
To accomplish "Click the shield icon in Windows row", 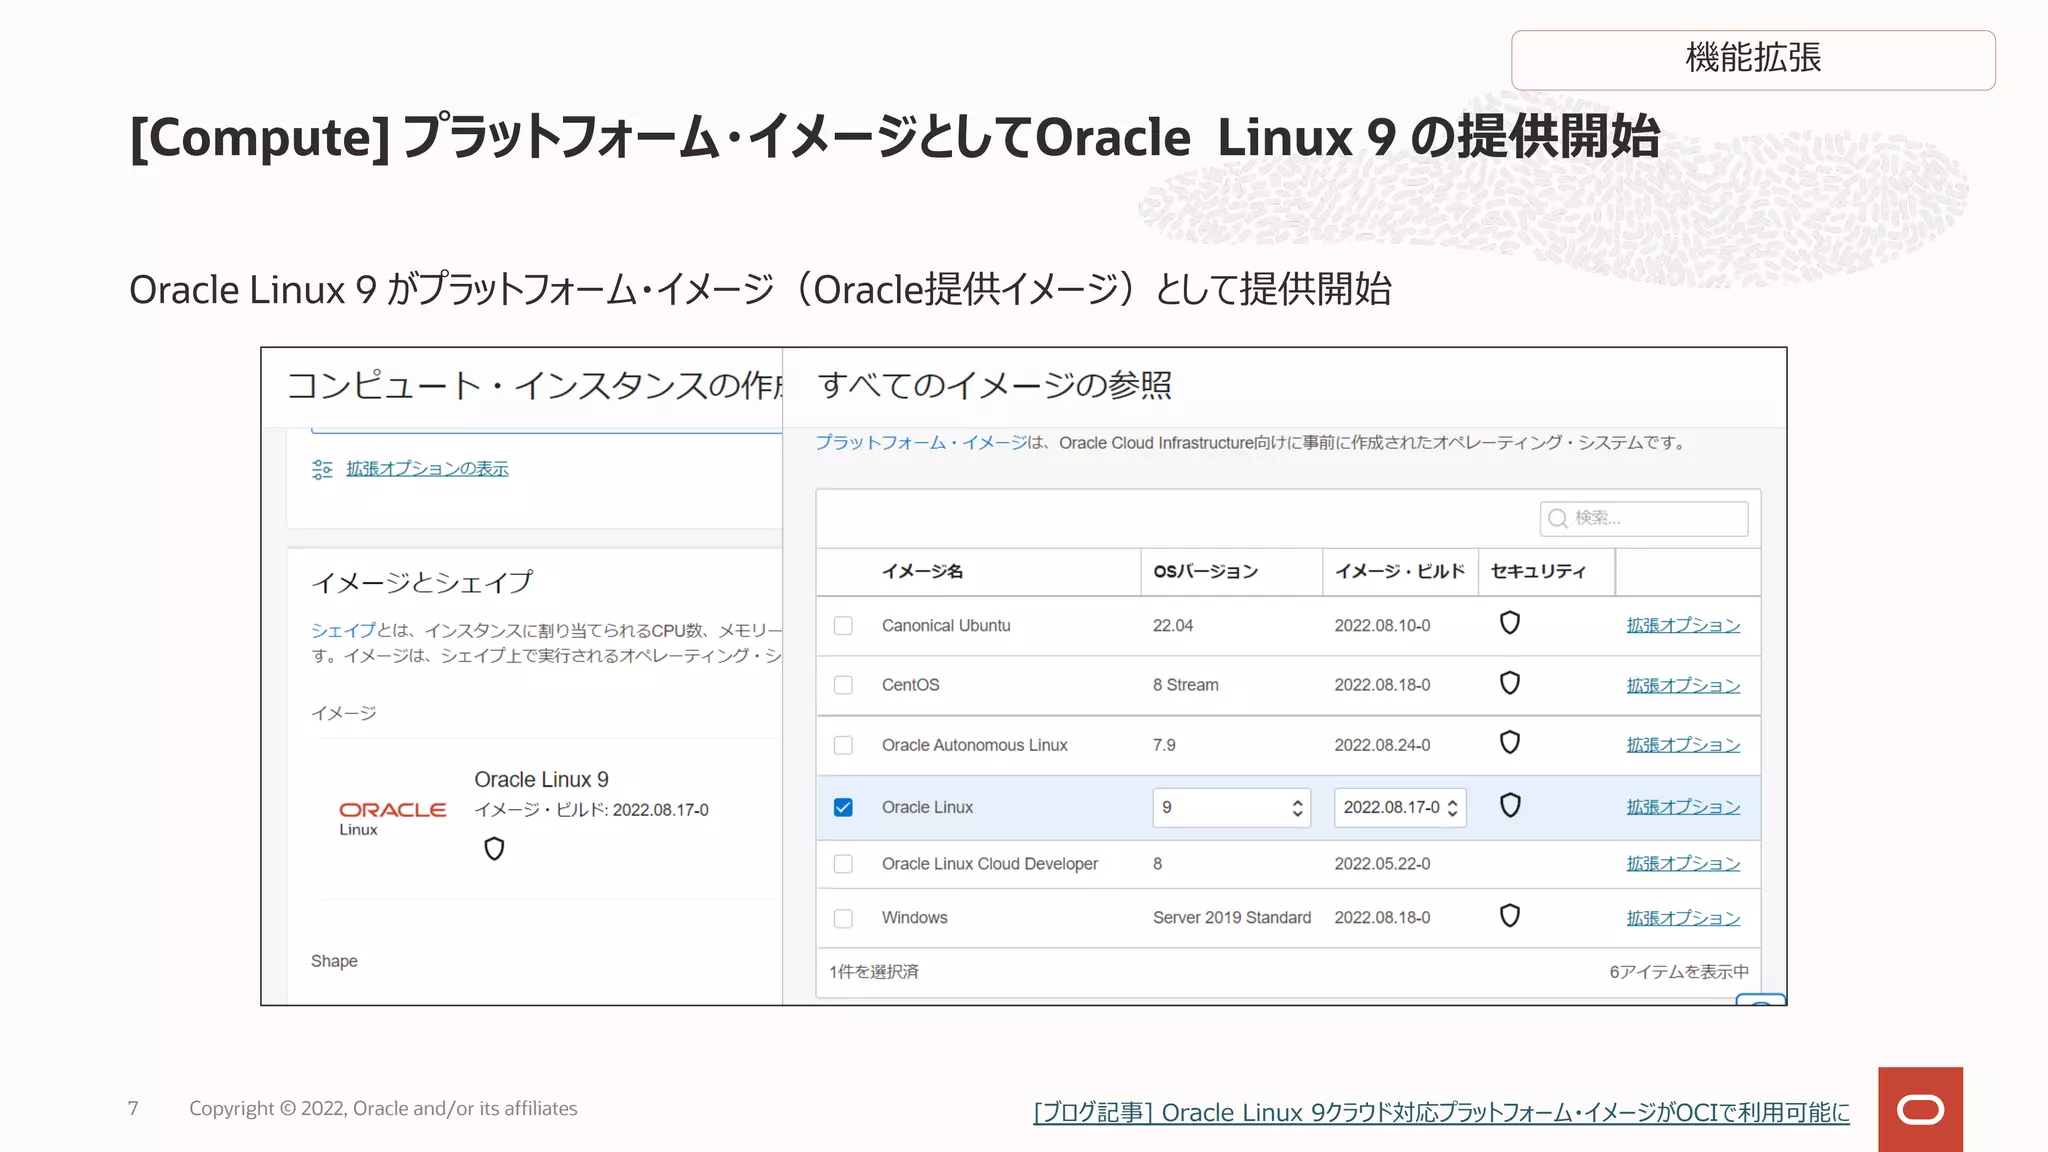I will point(1510,916).
